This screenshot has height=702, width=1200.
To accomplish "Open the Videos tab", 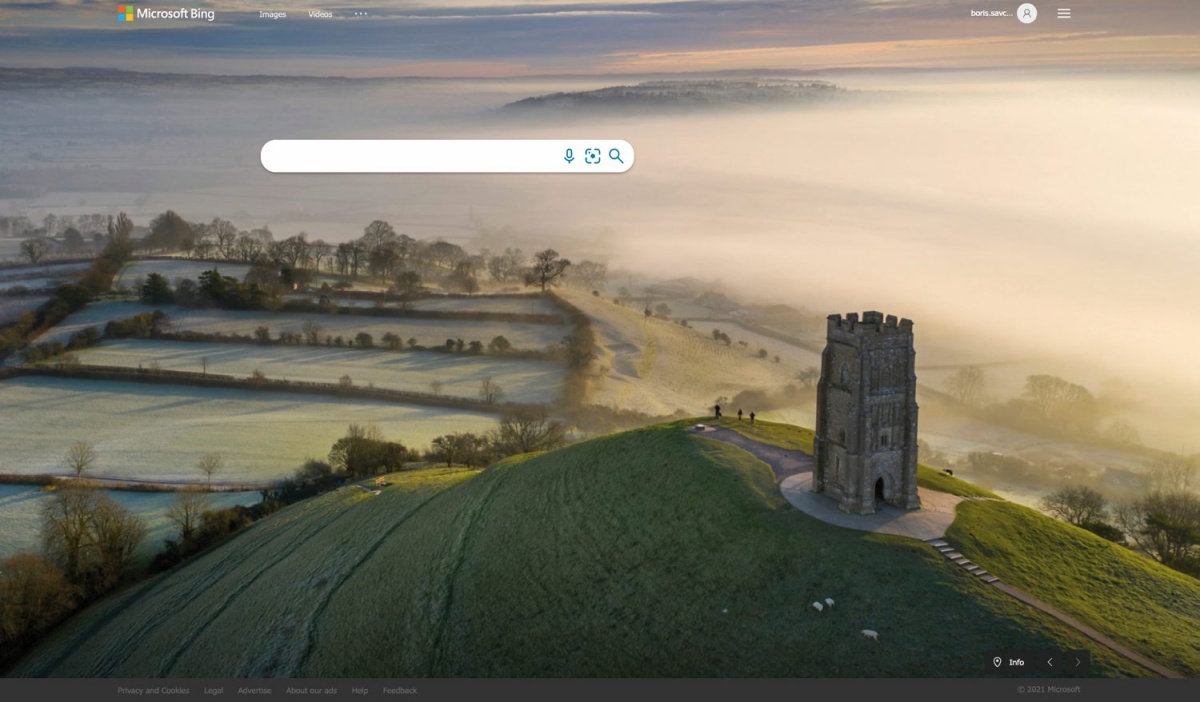I will click(x=320, y=14).
